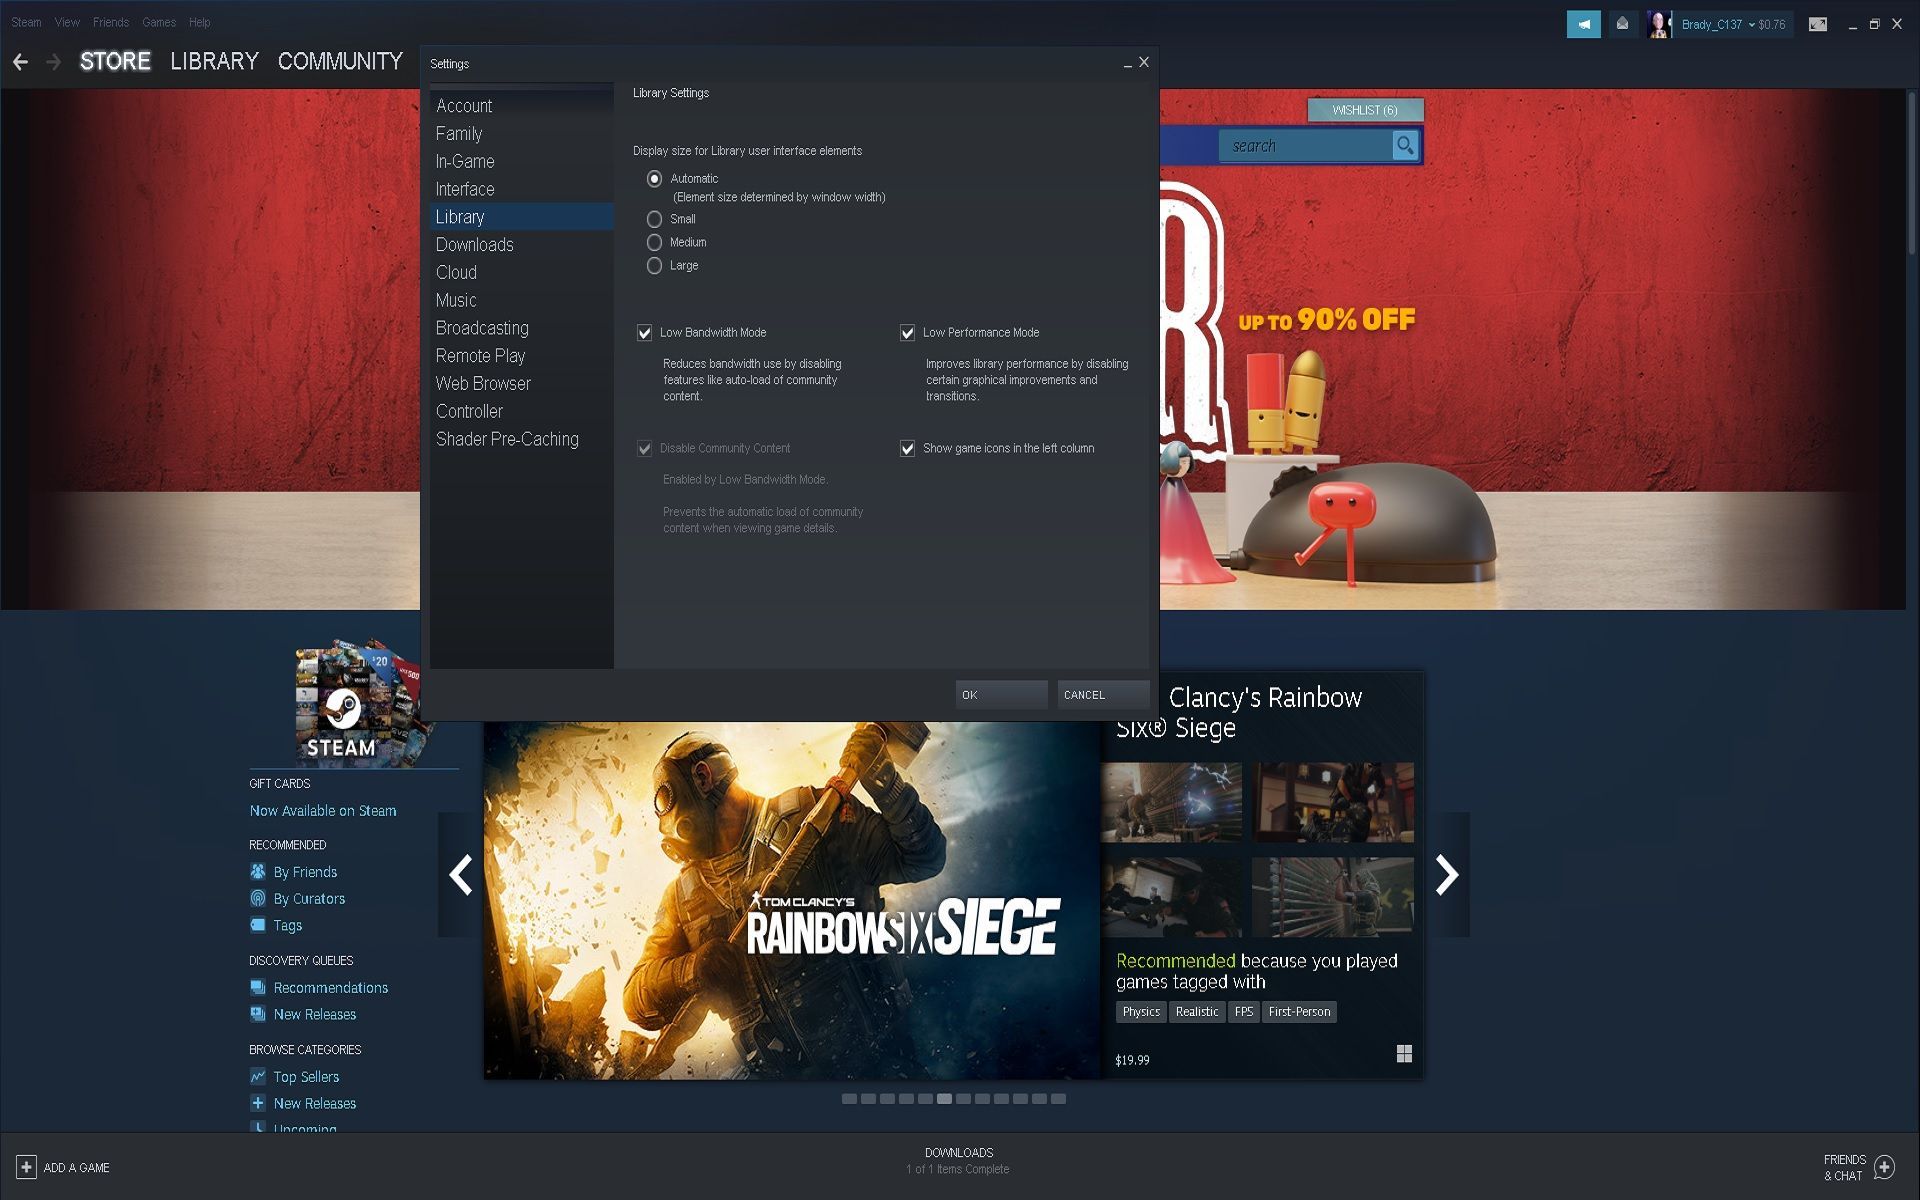
Task: Open the announcements megaphone icon
Action: click(x=1583, y=24)
